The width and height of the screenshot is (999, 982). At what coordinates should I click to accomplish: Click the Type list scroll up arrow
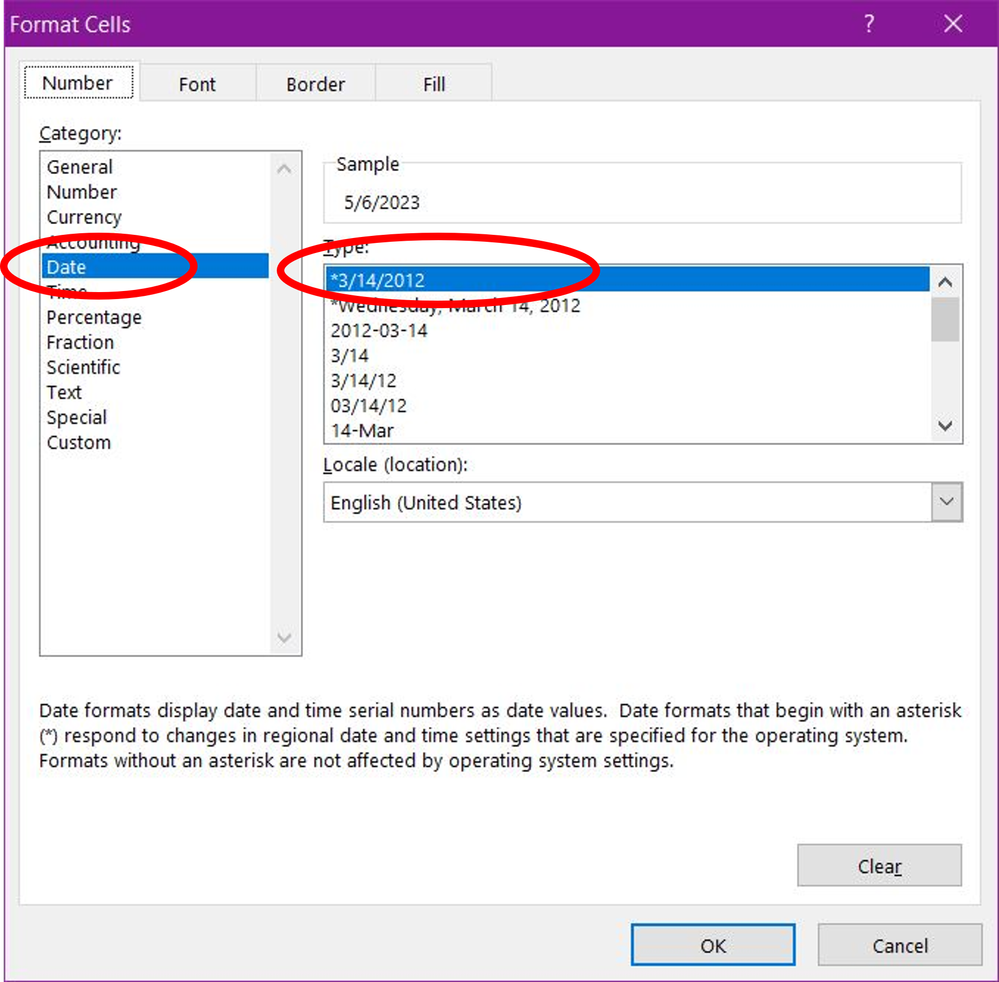coord(945,282)
